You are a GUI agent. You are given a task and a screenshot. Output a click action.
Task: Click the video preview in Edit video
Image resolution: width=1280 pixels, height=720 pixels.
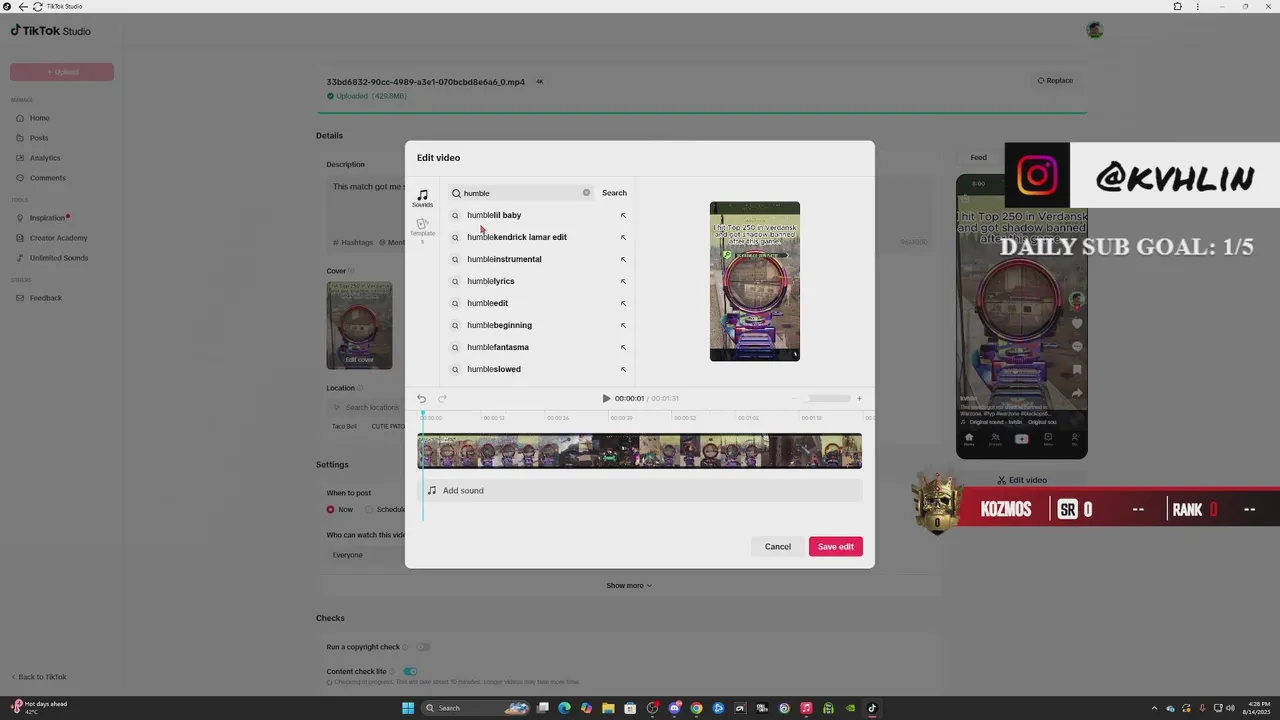click(x=755, y=281)
